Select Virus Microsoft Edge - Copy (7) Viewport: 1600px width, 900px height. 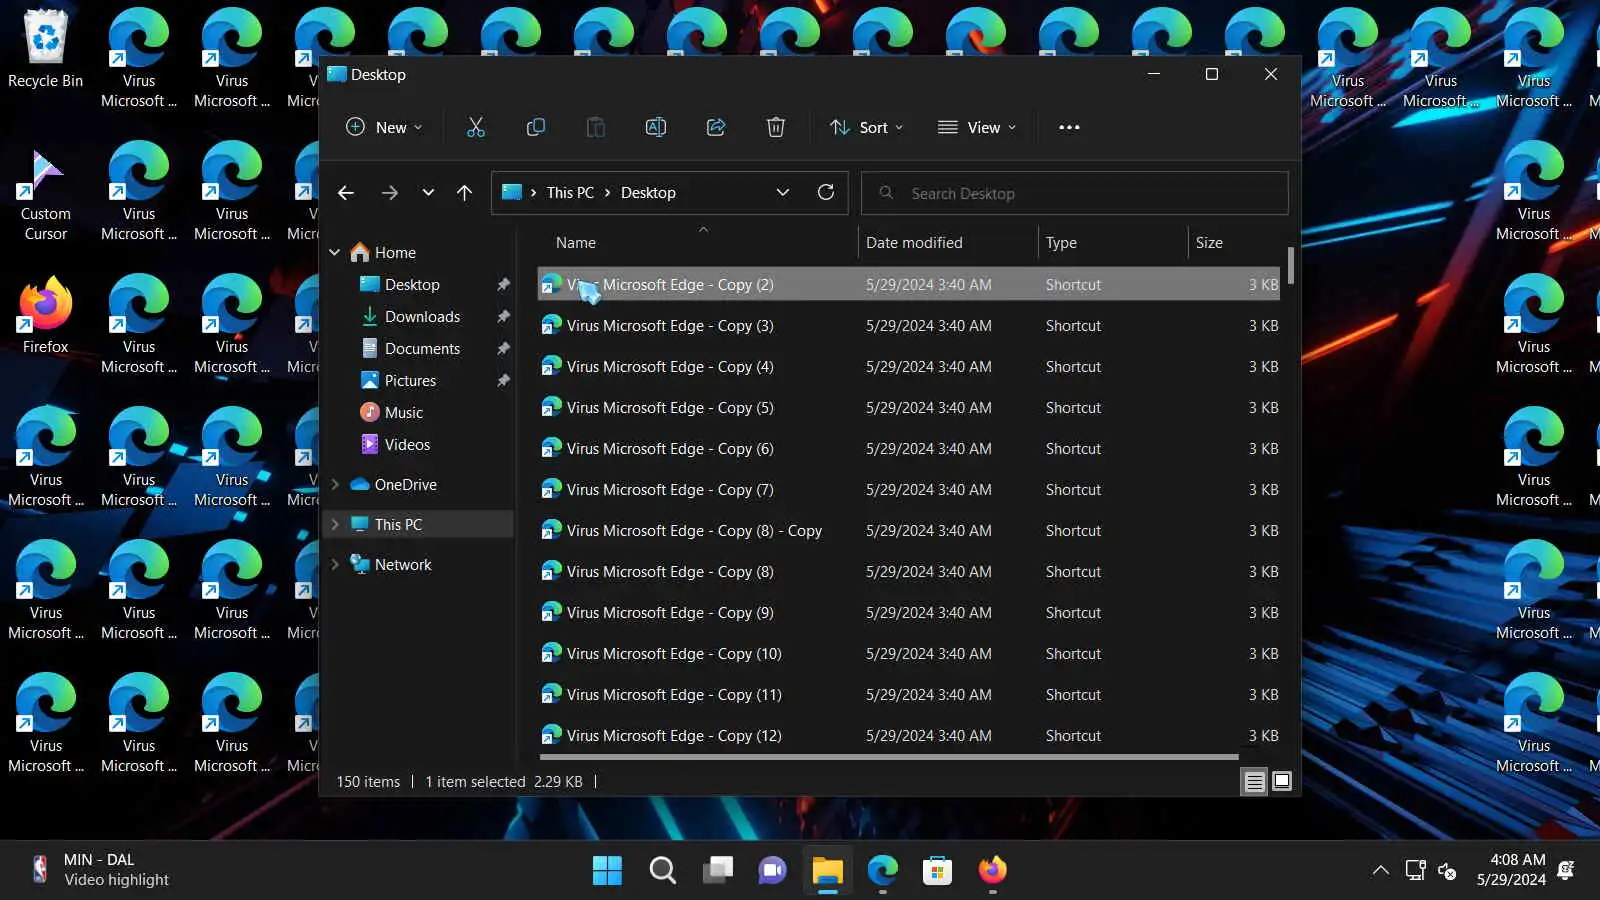[x=909, y=490]
